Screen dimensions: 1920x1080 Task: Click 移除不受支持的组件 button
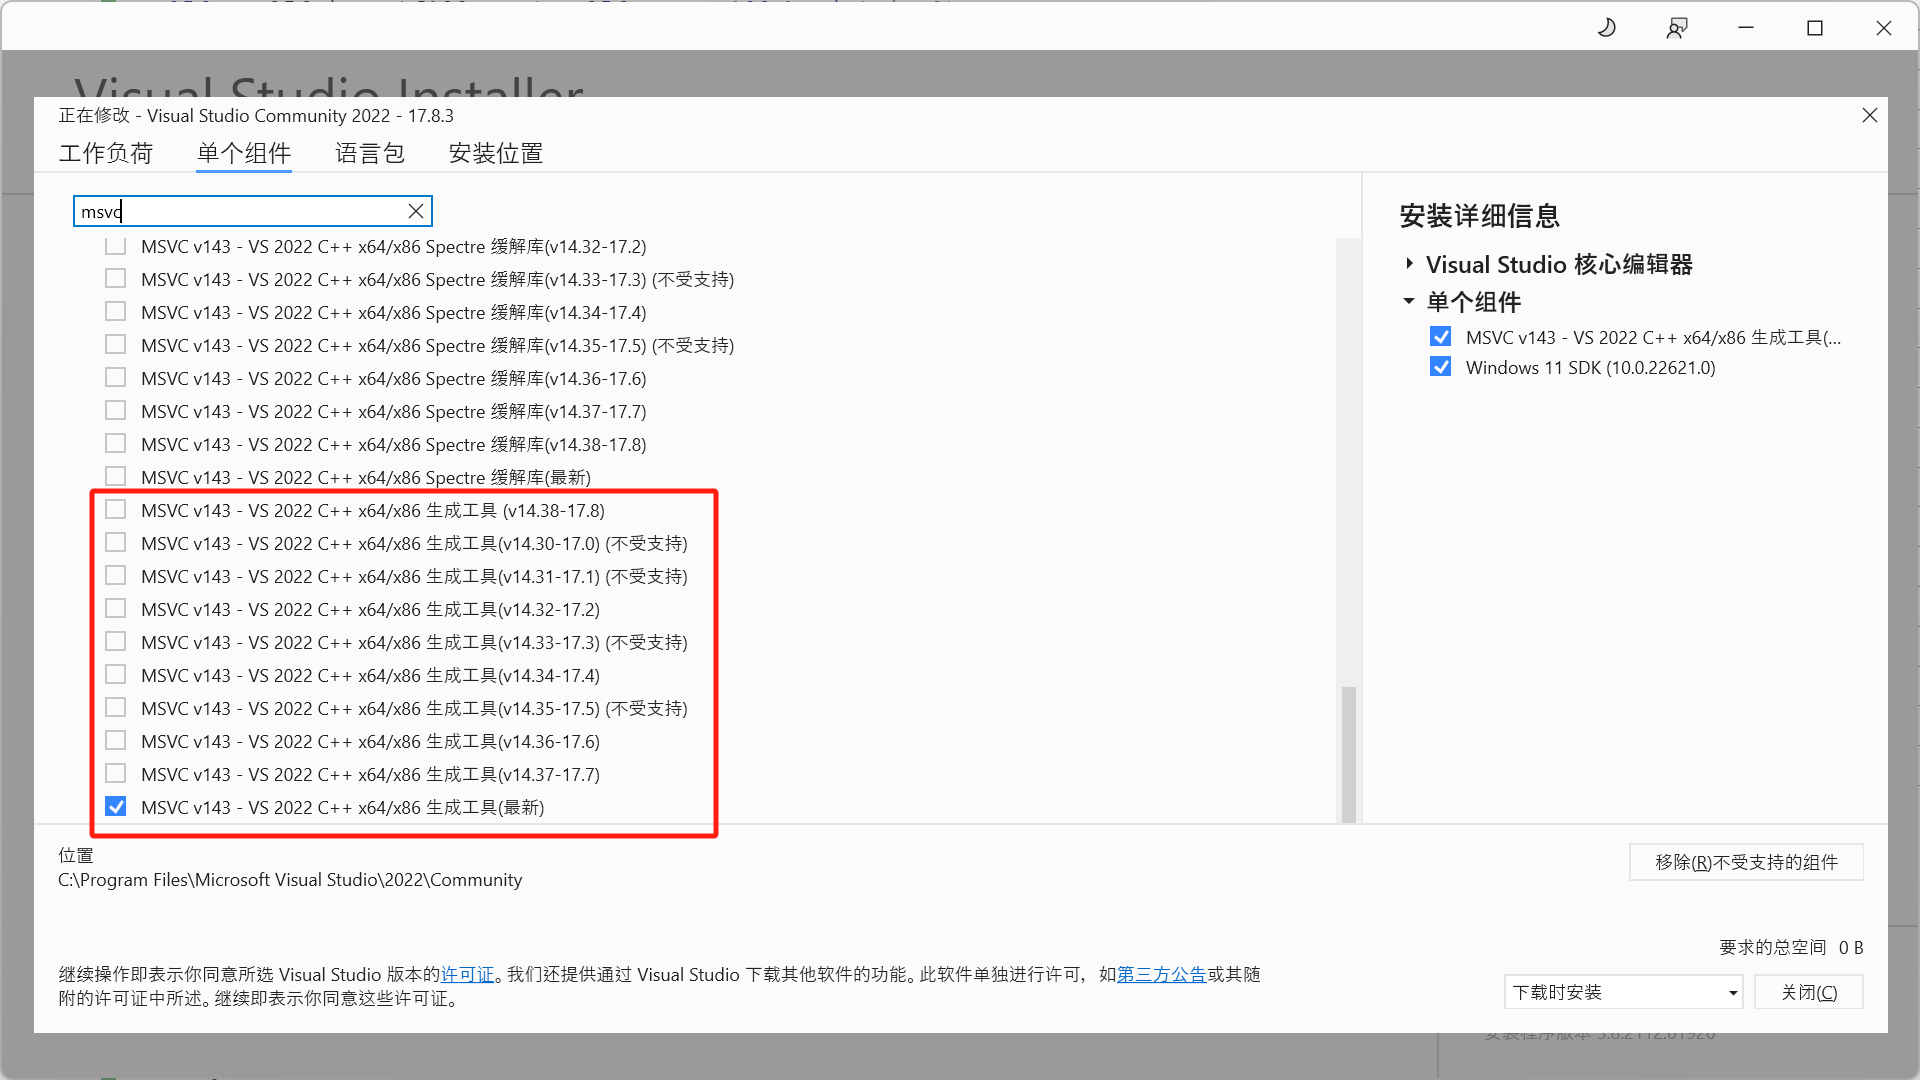click(1746, 862)
